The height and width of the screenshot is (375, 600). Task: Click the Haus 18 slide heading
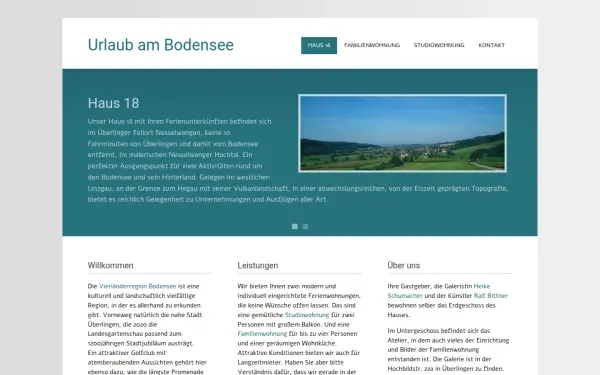pos(113,103)
